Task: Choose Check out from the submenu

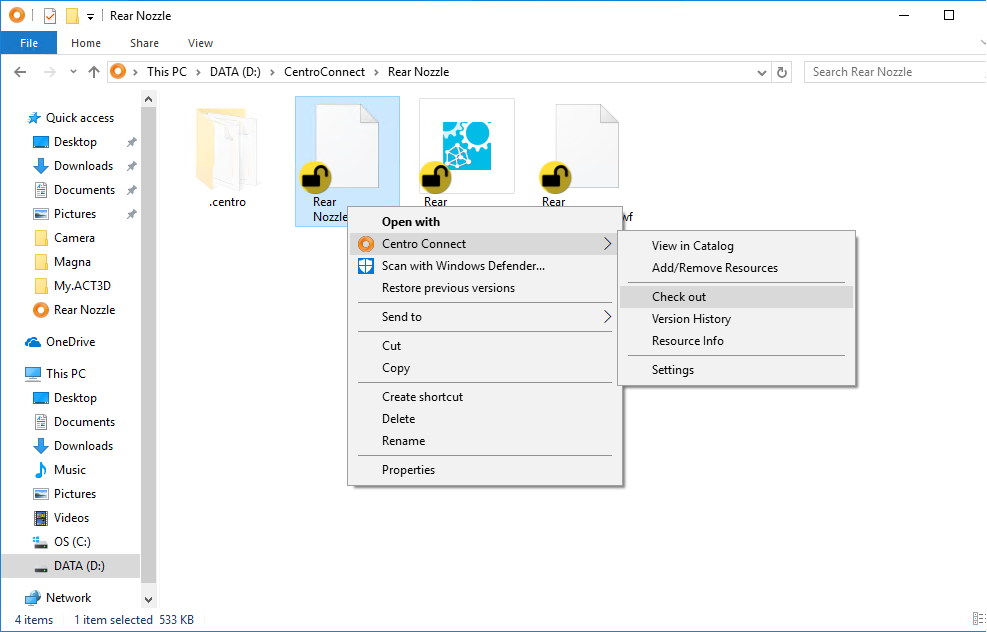Action: point(679,297)
